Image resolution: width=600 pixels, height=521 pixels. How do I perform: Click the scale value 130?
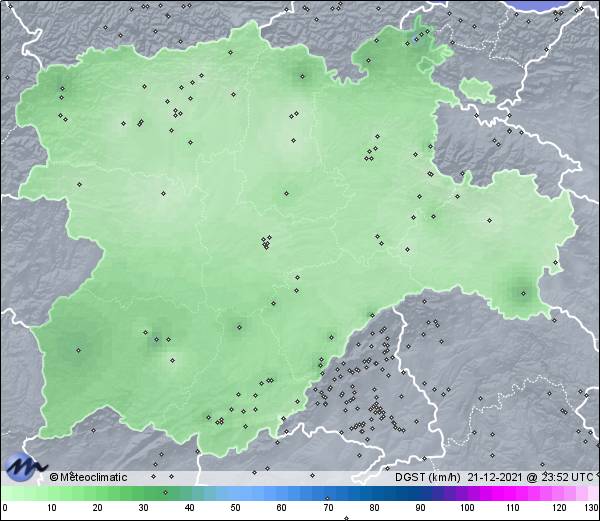click(592, 508)
